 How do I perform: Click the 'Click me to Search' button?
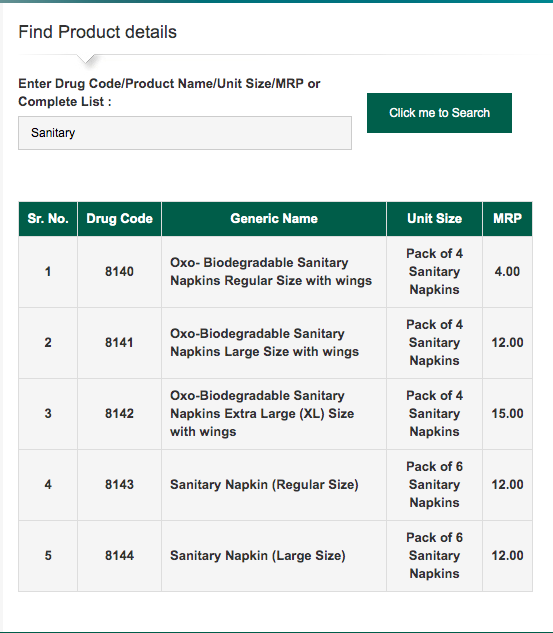pyautogui.click(x=439, y=113)
